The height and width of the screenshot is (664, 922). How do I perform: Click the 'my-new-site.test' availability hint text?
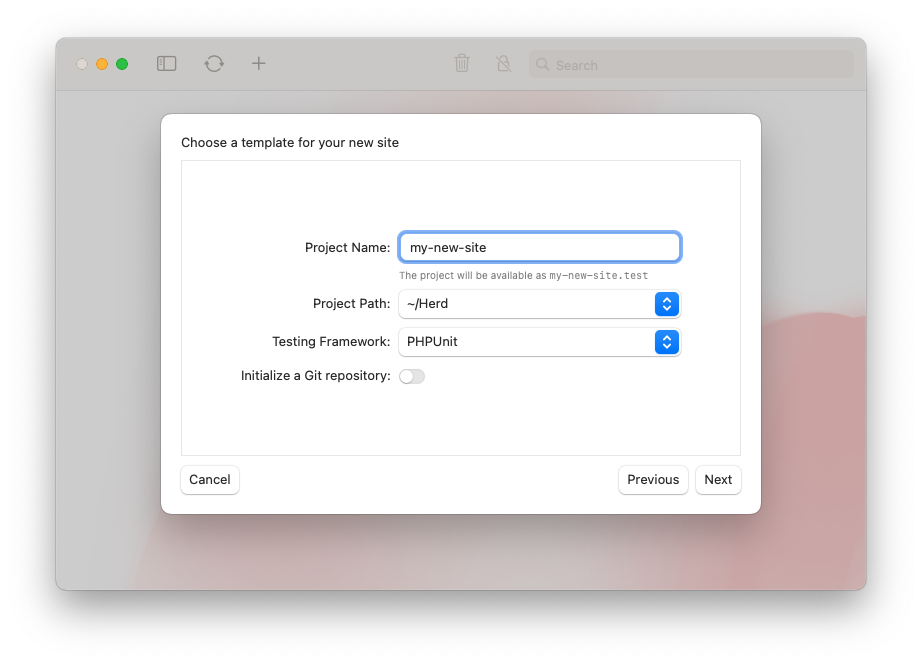(599, 276)
